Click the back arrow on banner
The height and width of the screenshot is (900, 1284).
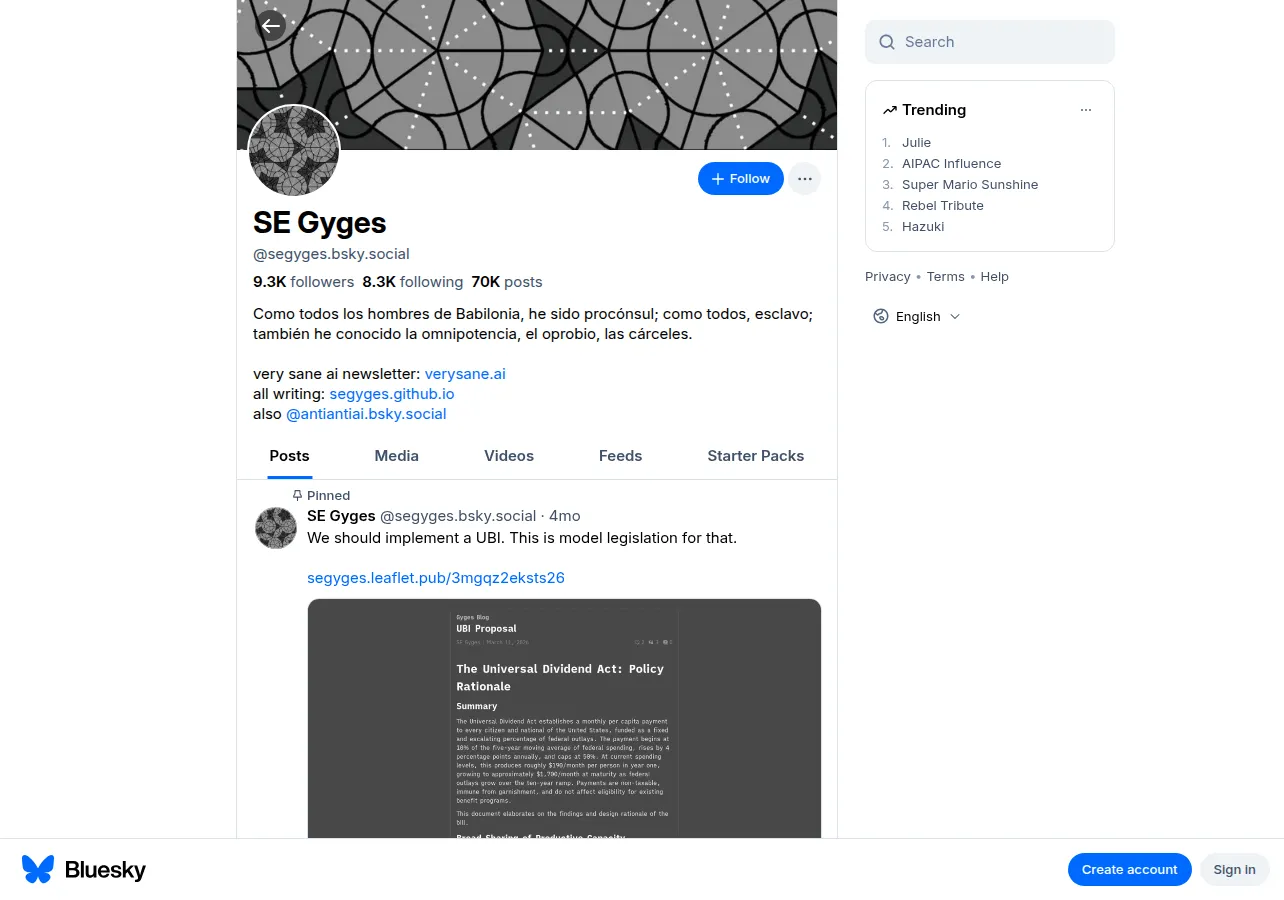(271, 26)
